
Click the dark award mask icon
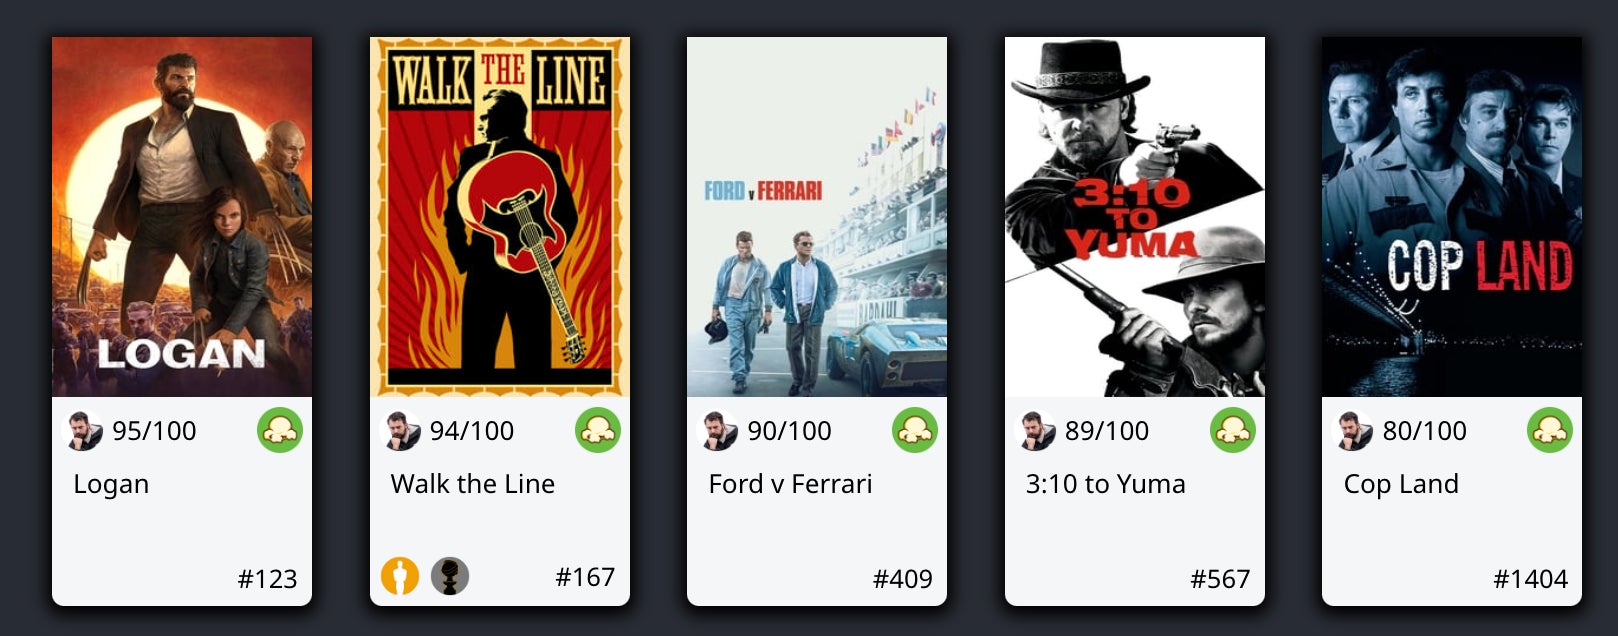tap(450, 576)
